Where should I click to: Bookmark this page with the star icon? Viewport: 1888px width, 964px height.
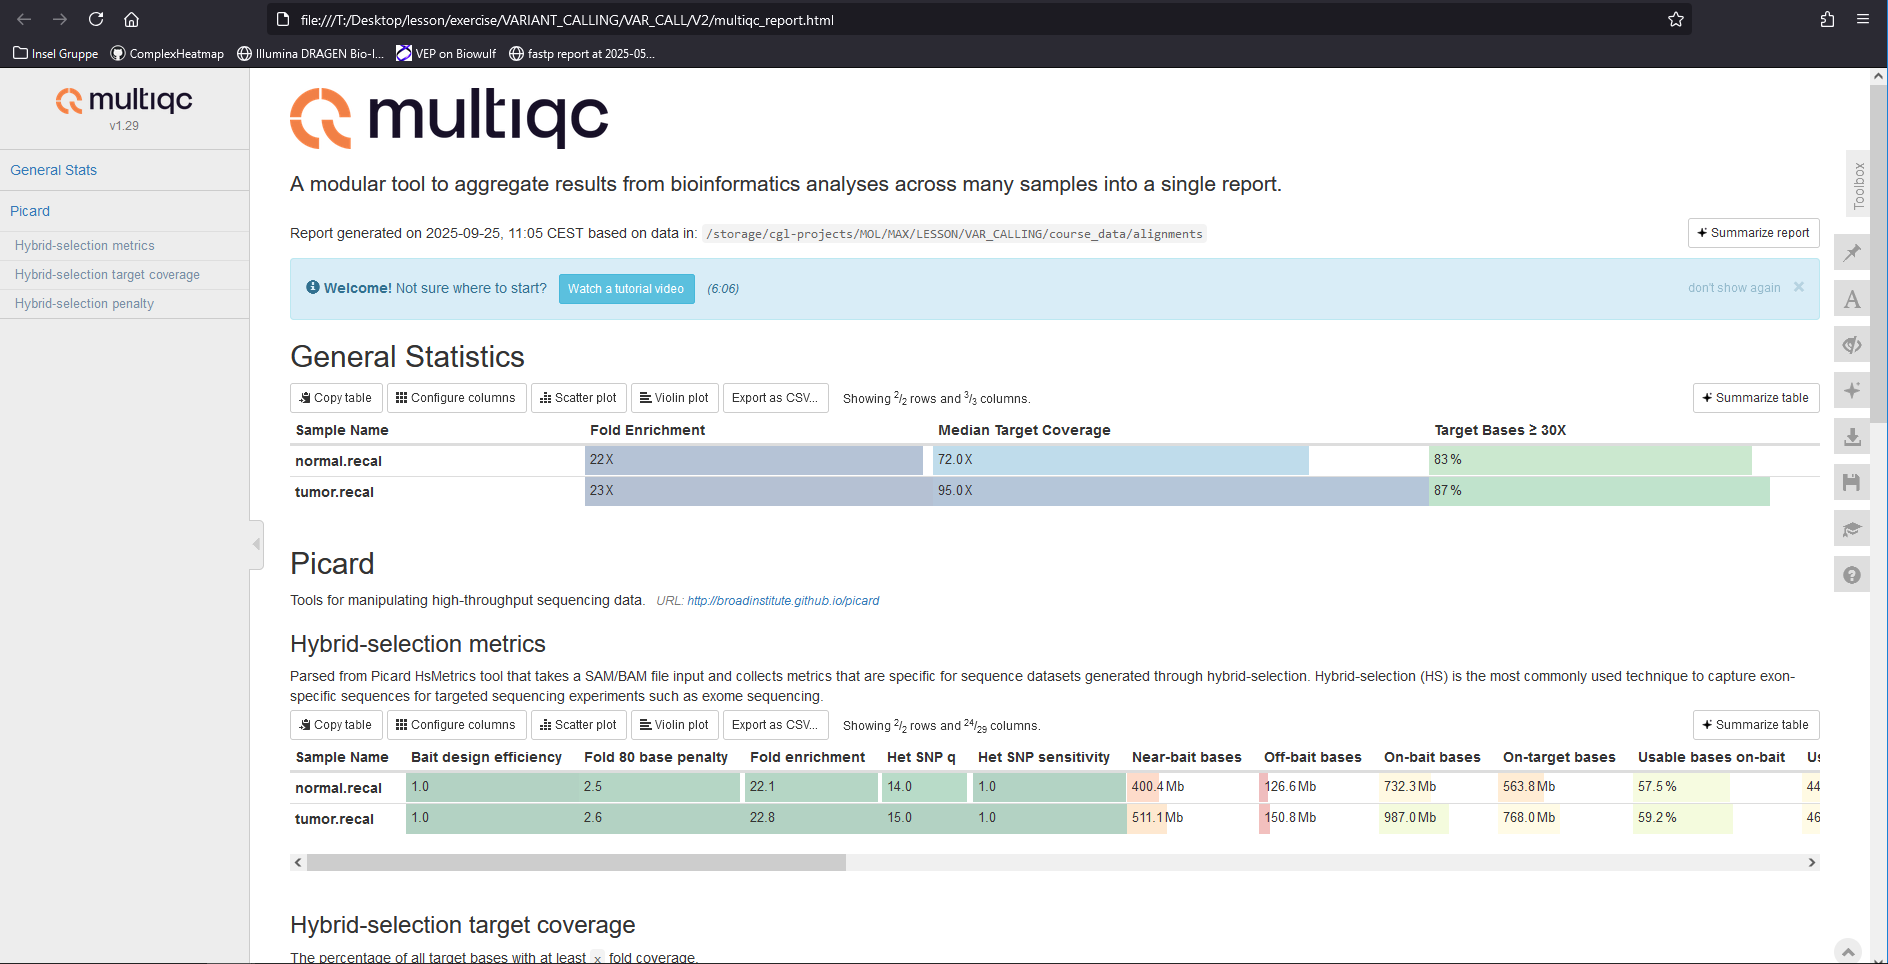pyautogui.click(x=1676, y=19)
